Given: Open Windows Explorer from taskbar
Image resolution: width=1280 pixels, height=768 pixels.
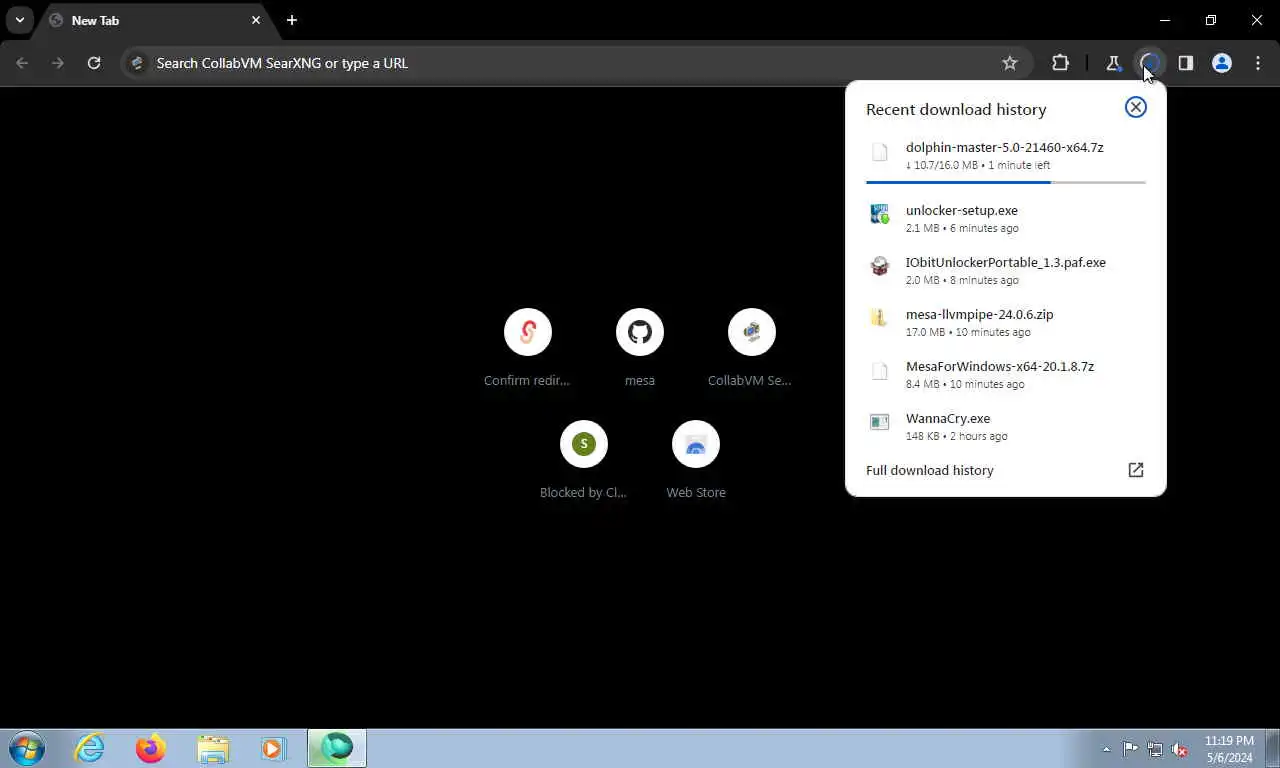Looking at the screenshot, I should [213, 748].
